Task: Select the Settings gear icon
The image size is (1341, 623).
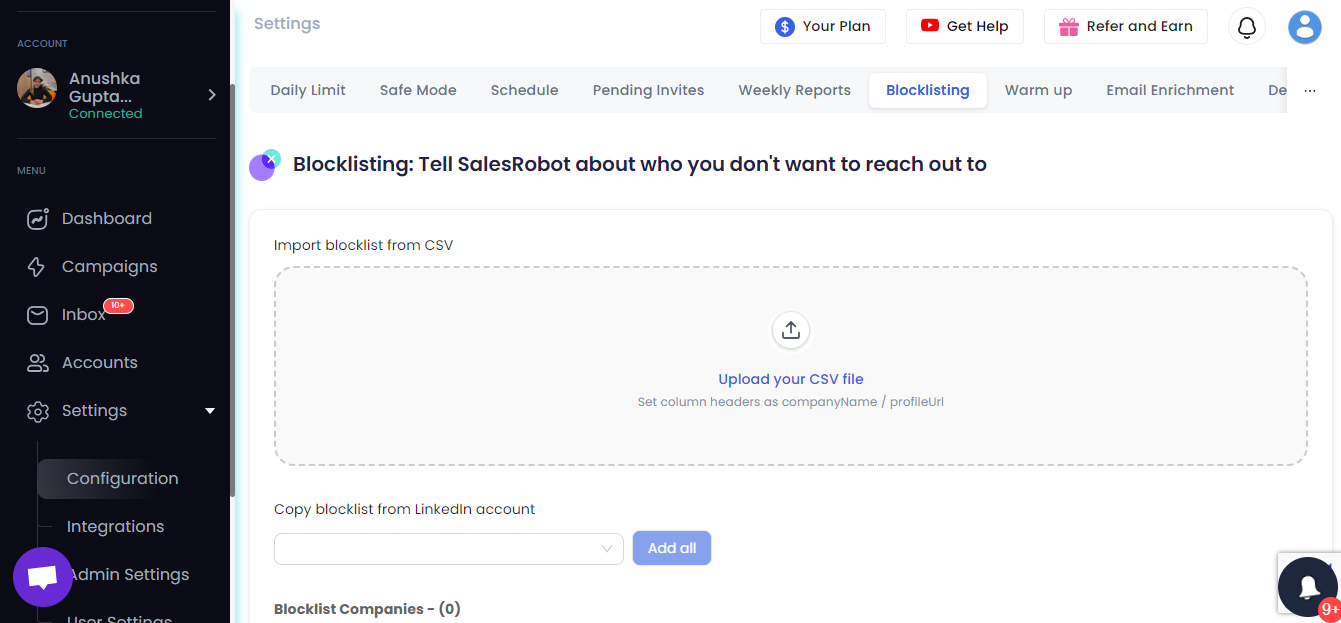Action: point(37,410)
